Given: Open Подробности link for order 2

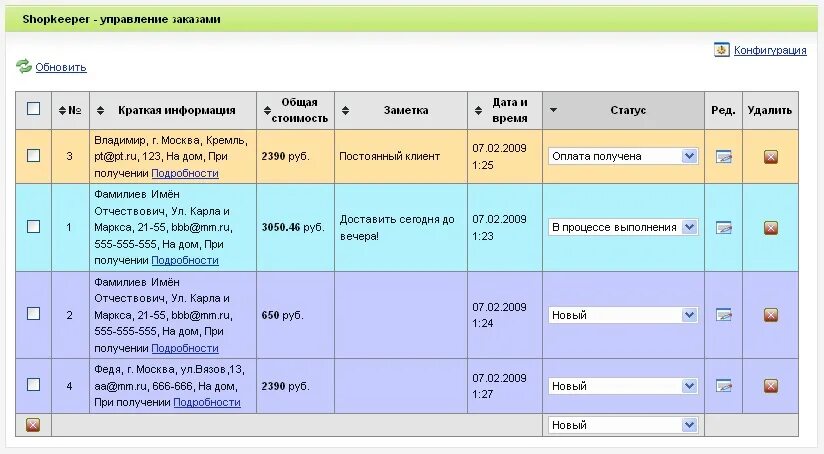Looking at the screenshot, I should [x=185, y=348].
